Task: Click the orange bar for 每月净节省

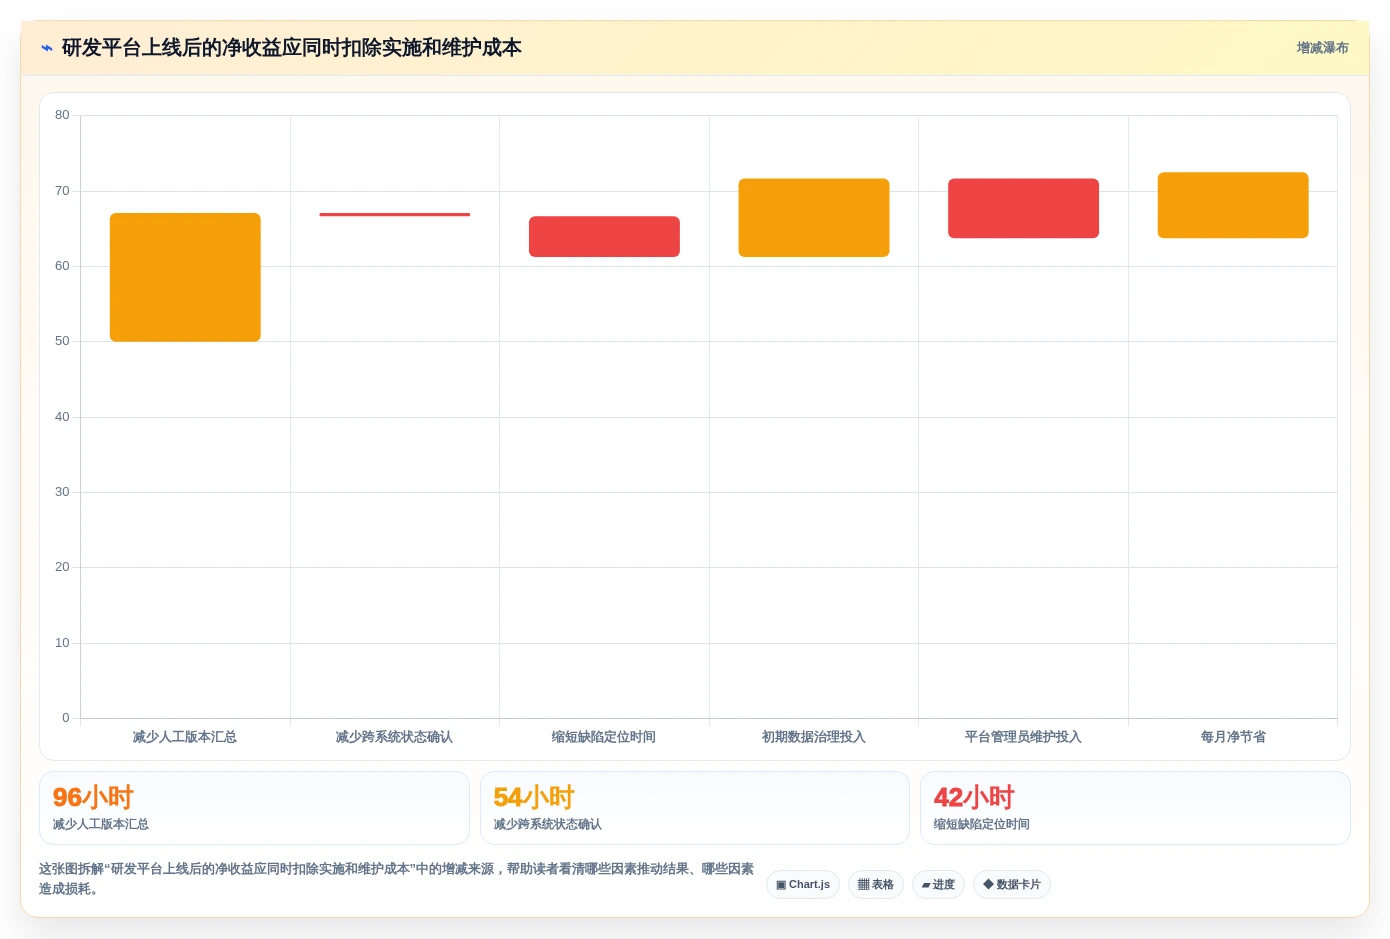Action: click(x=1233, y=205)
